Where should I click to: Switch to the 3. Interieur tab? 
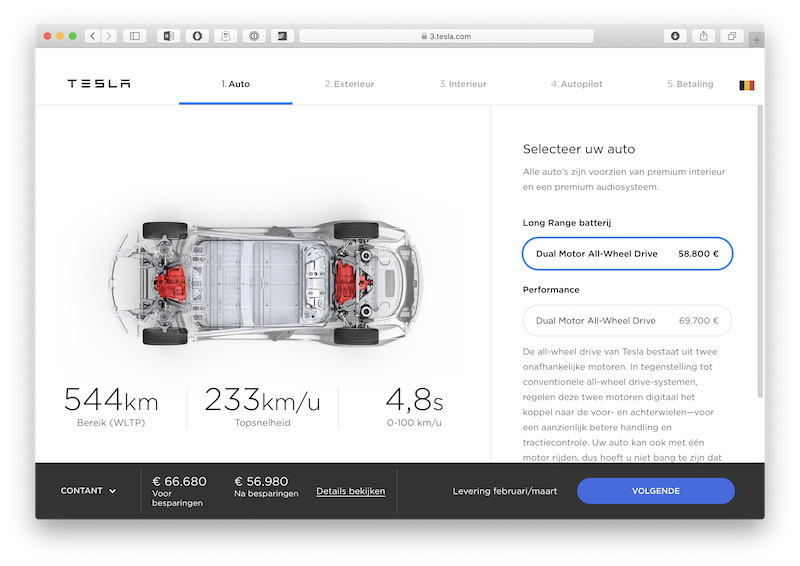[463, 84]
